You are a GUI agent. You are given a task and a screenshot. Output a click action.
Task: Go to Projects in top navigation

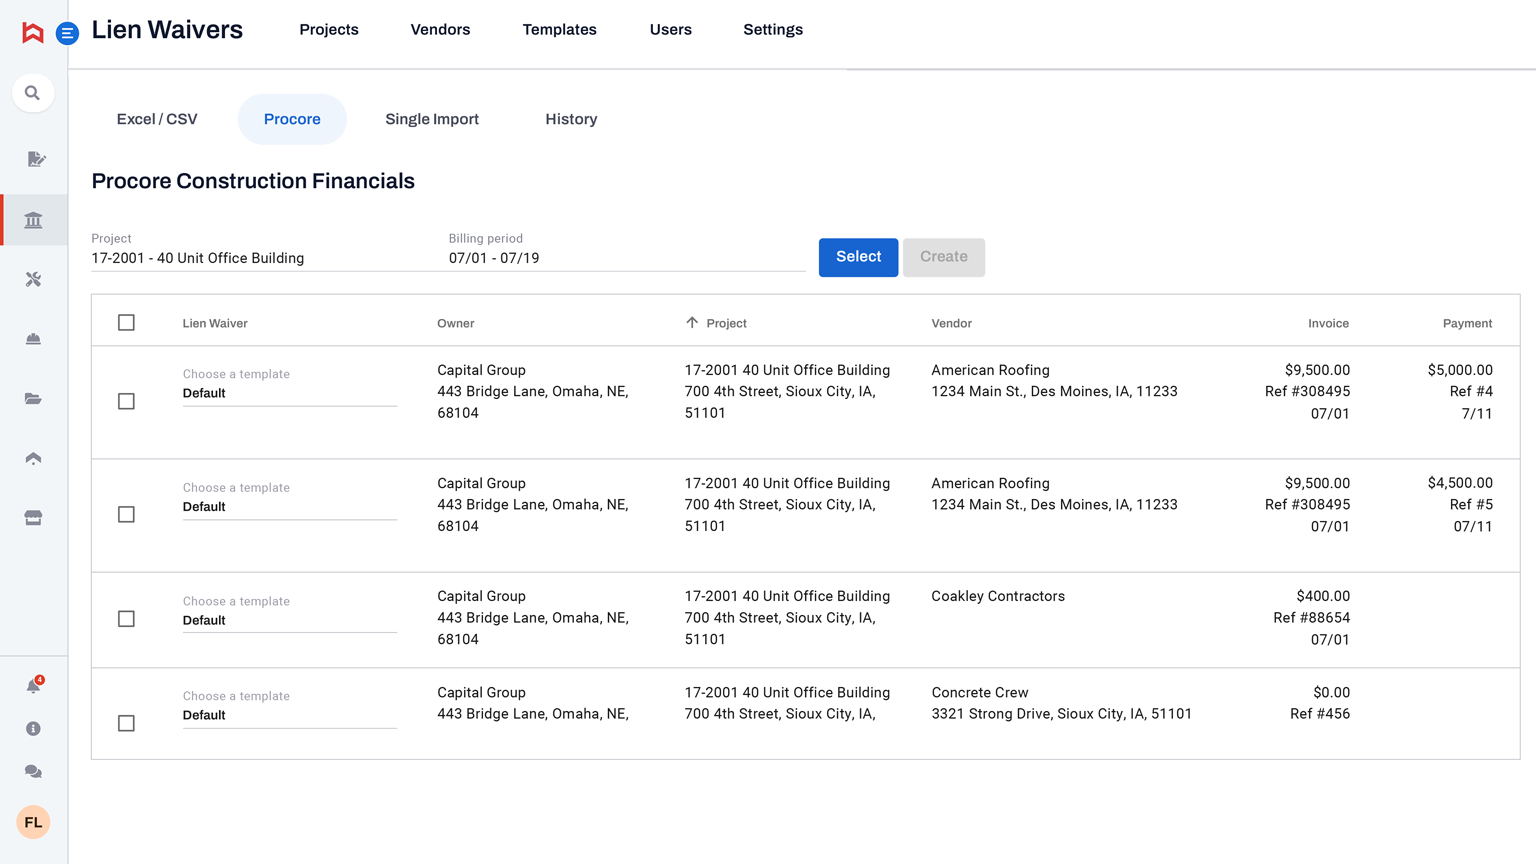click(x=329, y=30)
